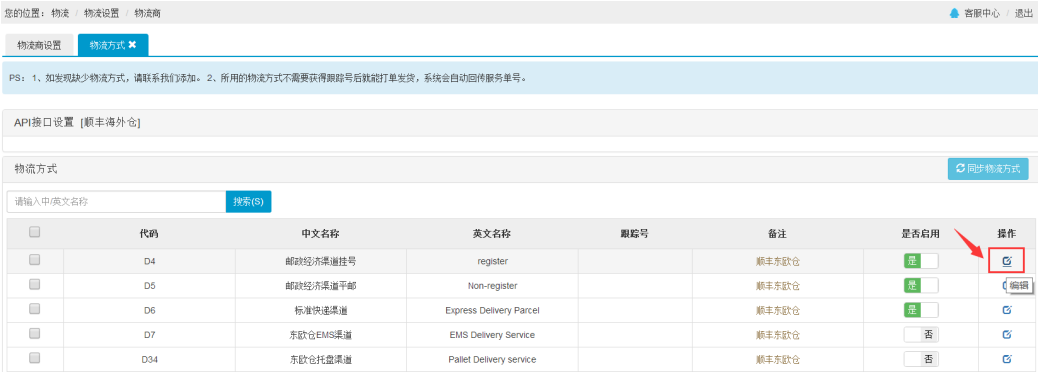This screenshot has width=1040, height=381.
Task: Click 邮政经济渠道挂号 in the table
Action: coord(320,261)
